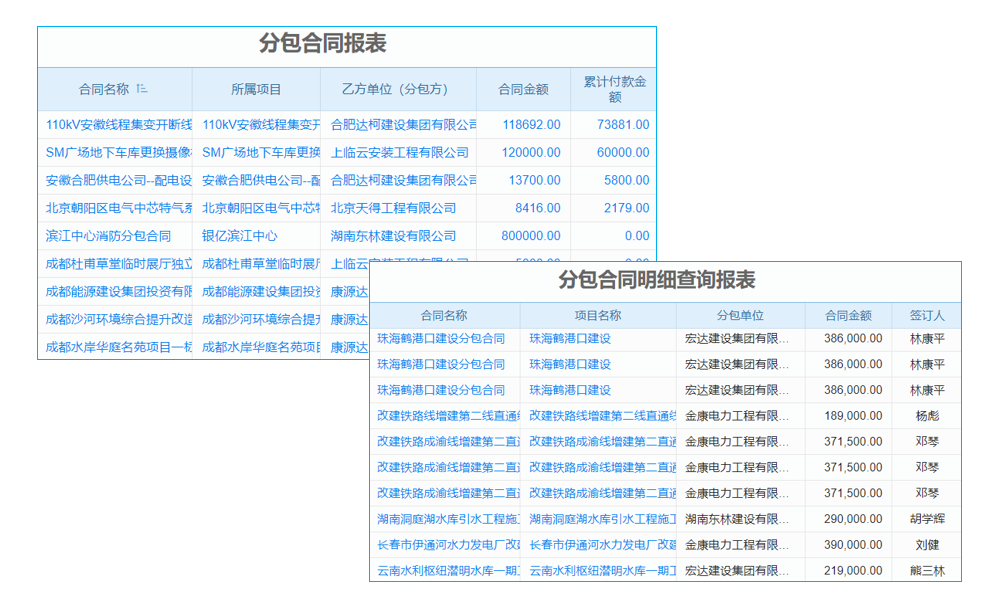The image size is (1000, 600).
Task: Open 珠海鹤港口建设分包合同 in detail report
Action: tap(442, 338)
